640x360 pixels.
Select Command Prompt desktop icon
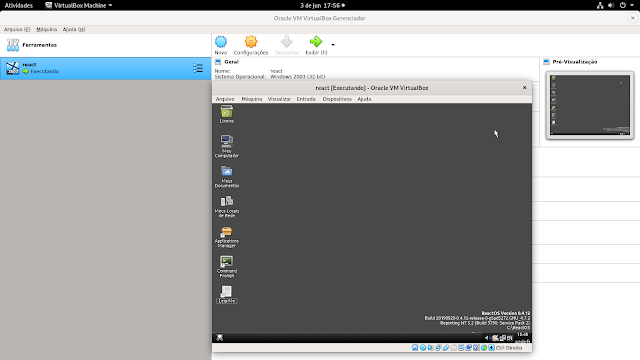click(227, 267)
